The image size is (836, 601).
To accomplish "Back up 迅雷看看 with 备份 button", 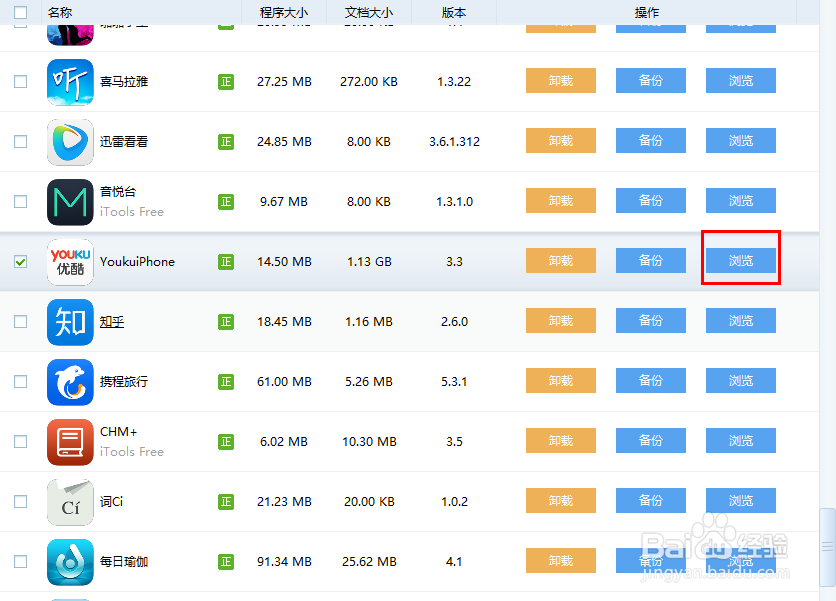I will [x=651, y=141].
